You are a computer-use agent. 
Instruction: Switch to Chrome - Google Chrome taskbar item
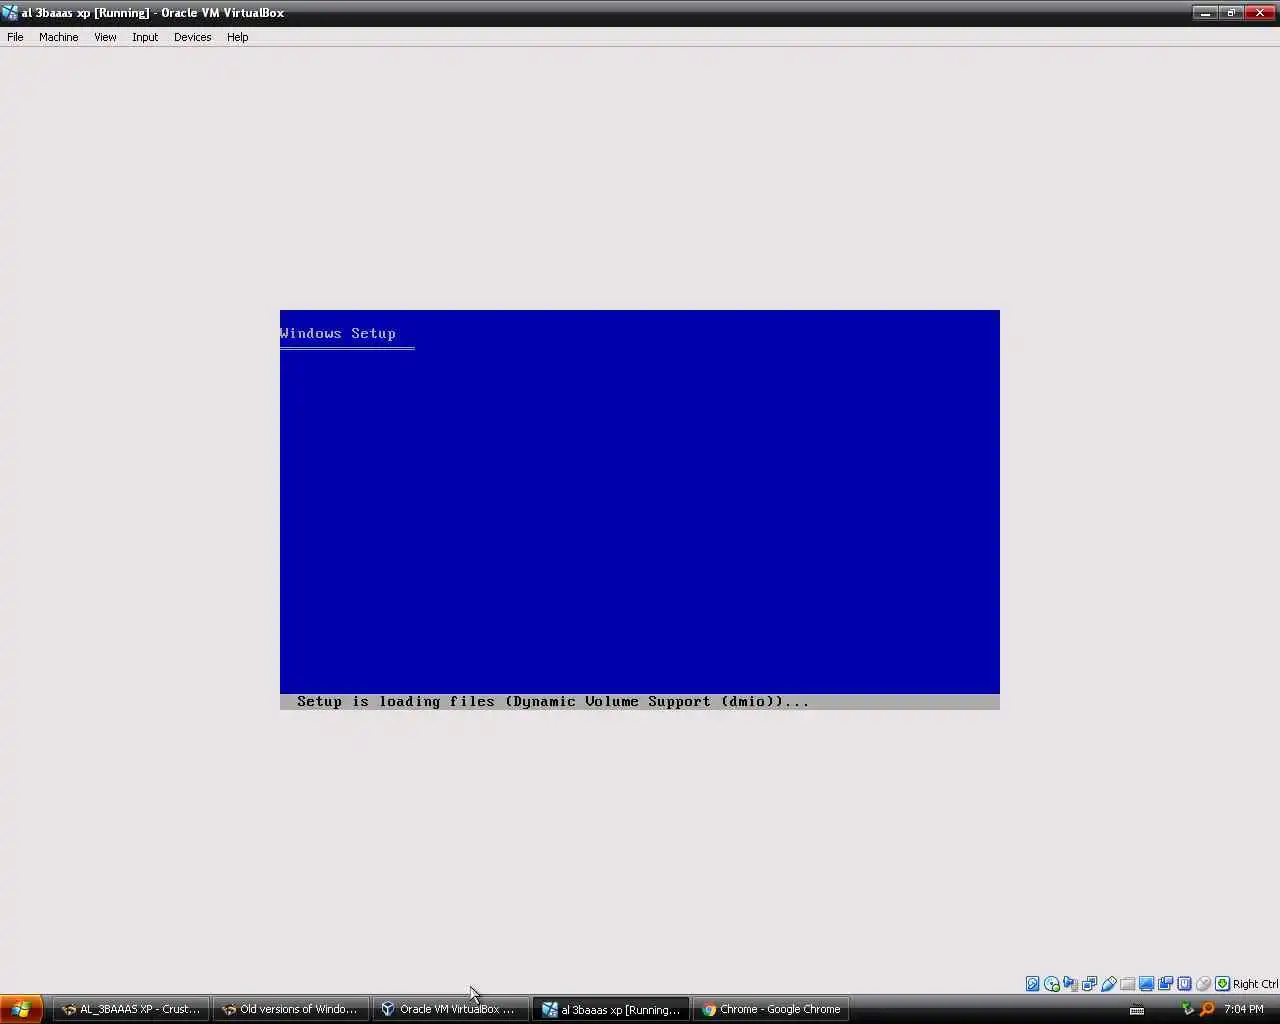point(771,1009)
